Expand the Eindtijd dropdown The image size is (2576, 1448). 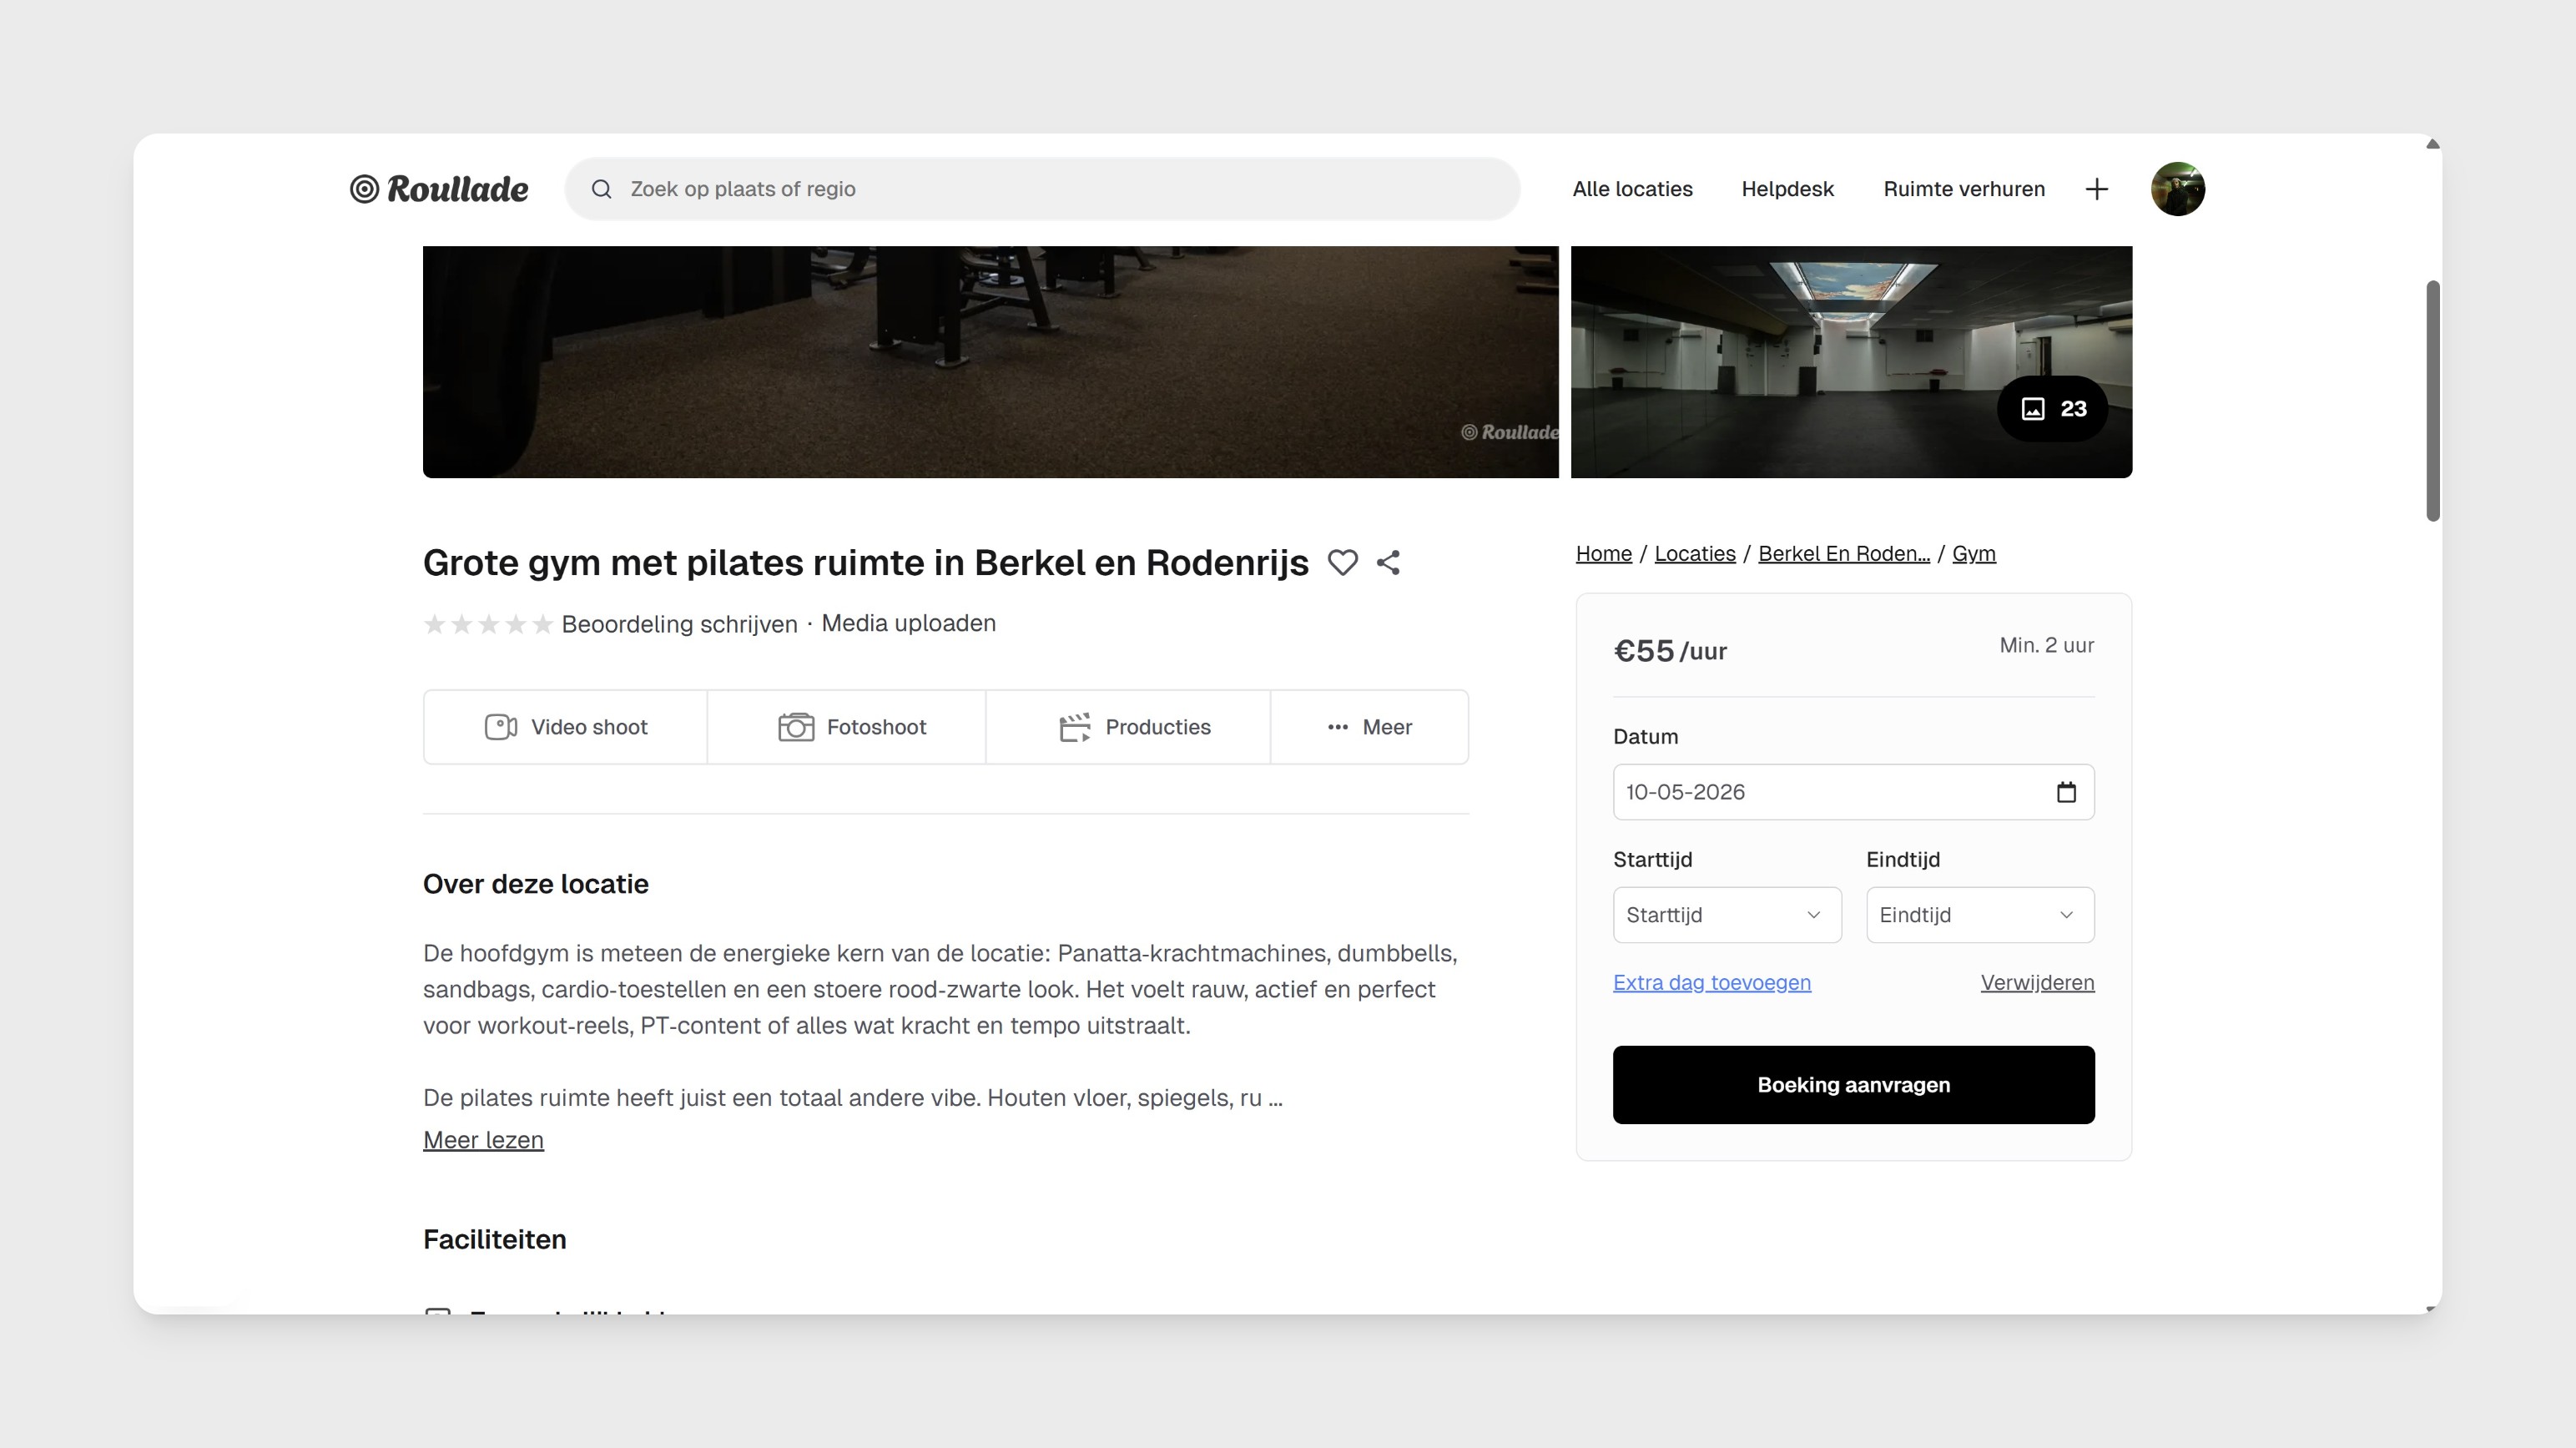pyautogui.click(x=1980, y=915)
